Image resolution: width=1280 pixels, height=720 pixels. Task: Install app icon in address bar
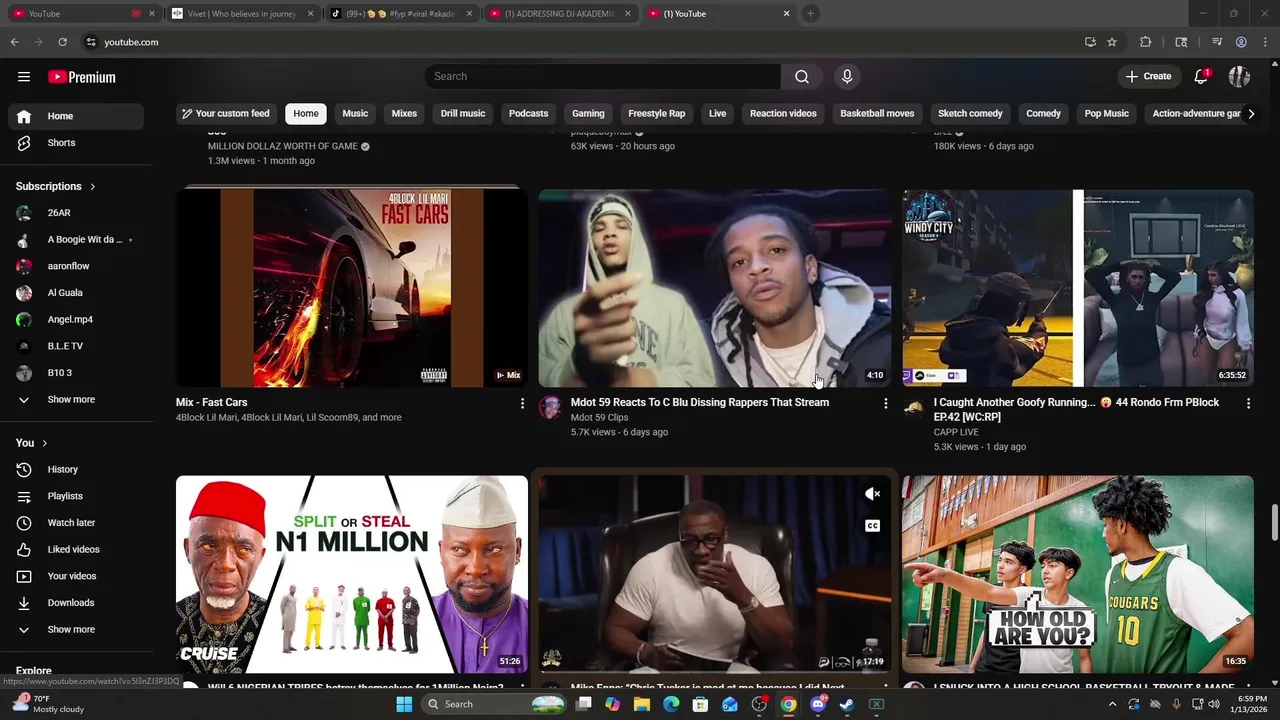point(1090,42)
